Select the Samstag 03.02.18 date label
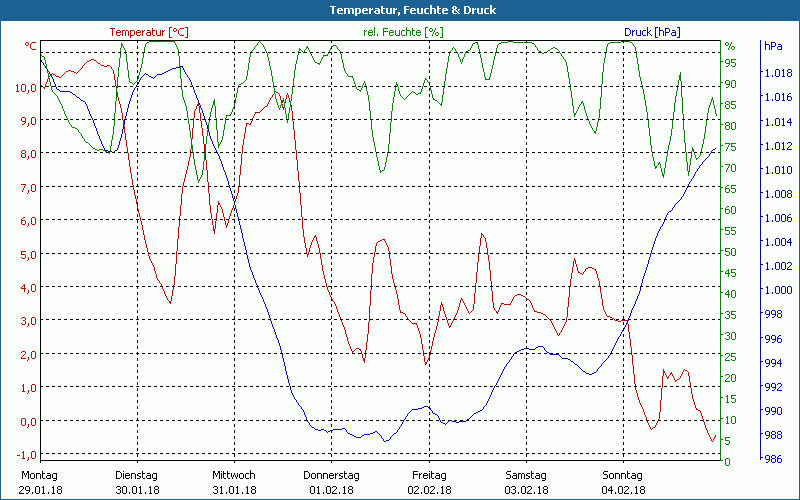The image size is (800, 500). click(526, 482)
